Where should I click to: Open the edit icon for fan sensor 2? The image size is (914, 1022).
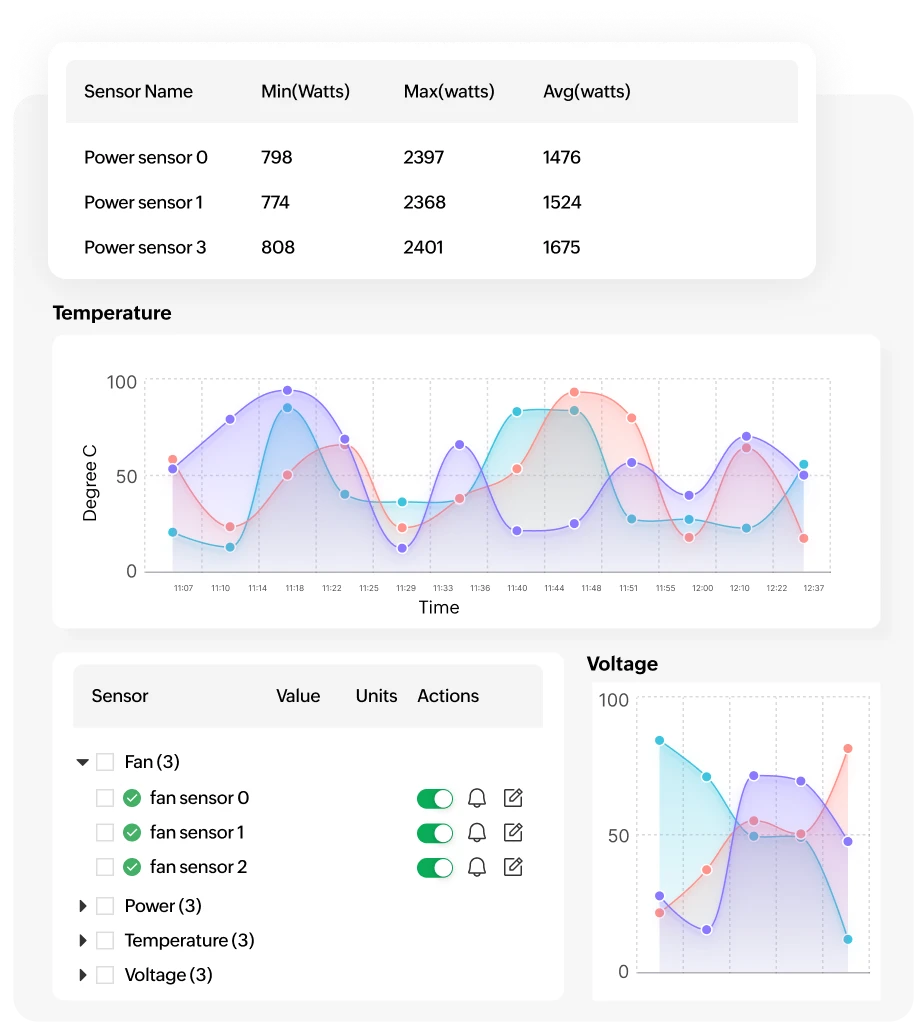tap(512, 867)
